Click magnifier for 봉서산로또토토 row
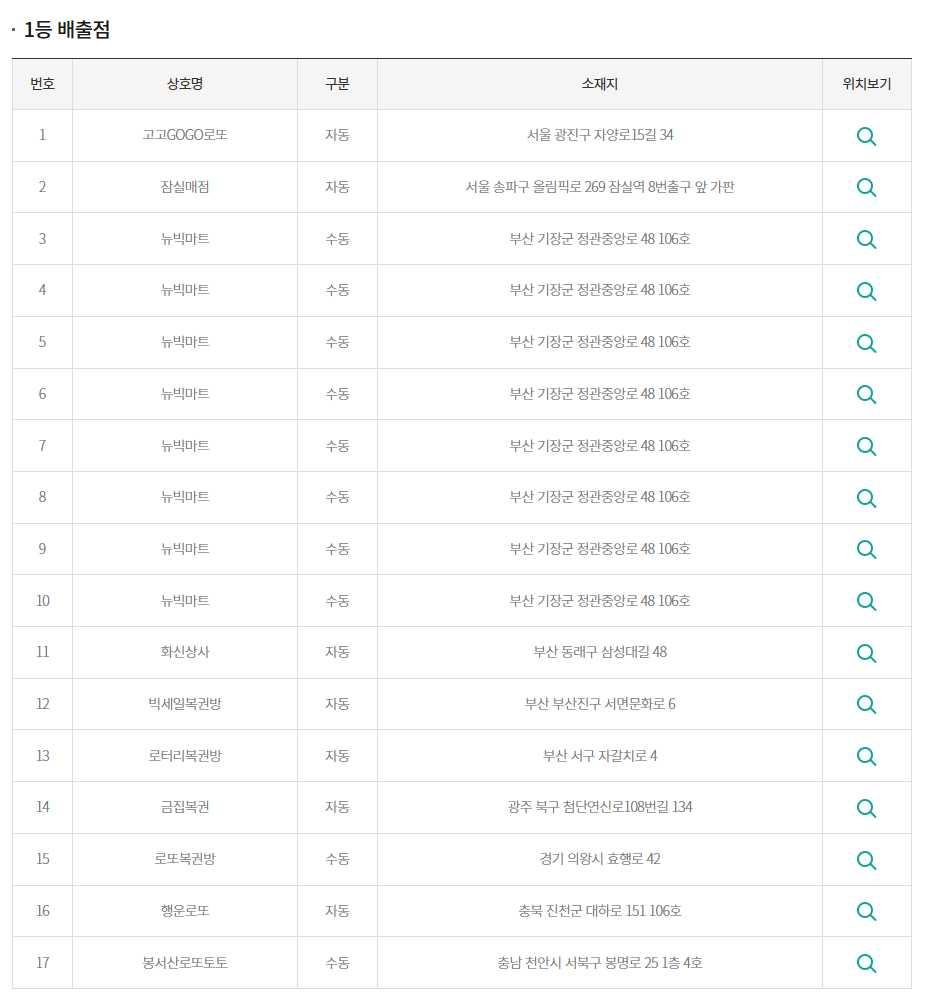Image resolution: width=928 pixels, height=1005 pixels. pyautogui.click(x=866, y=963)
